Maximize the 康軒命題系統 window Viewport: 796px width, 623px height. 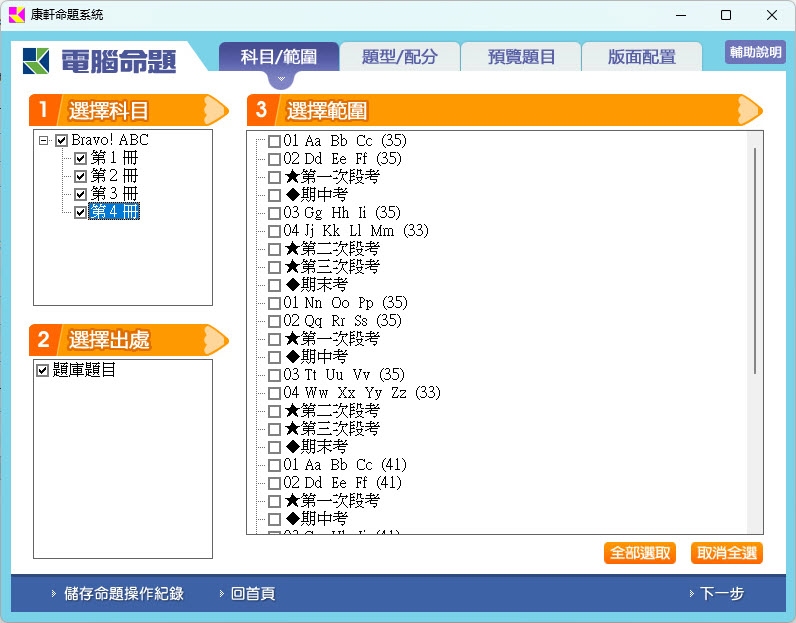pyautogui.click(x=726, y=15)
